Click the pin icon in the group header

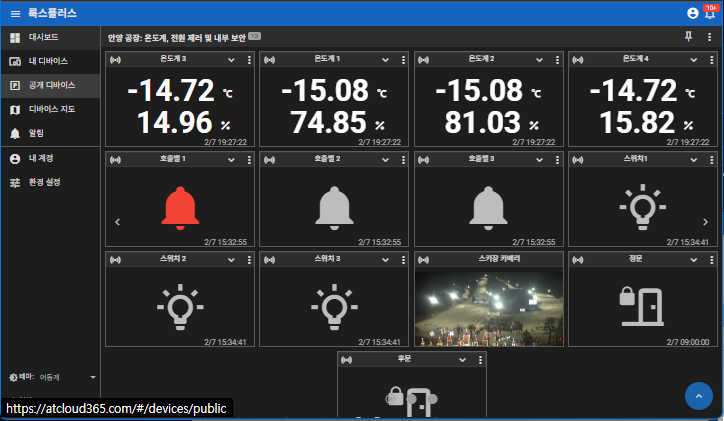click(x=688, y=37)
